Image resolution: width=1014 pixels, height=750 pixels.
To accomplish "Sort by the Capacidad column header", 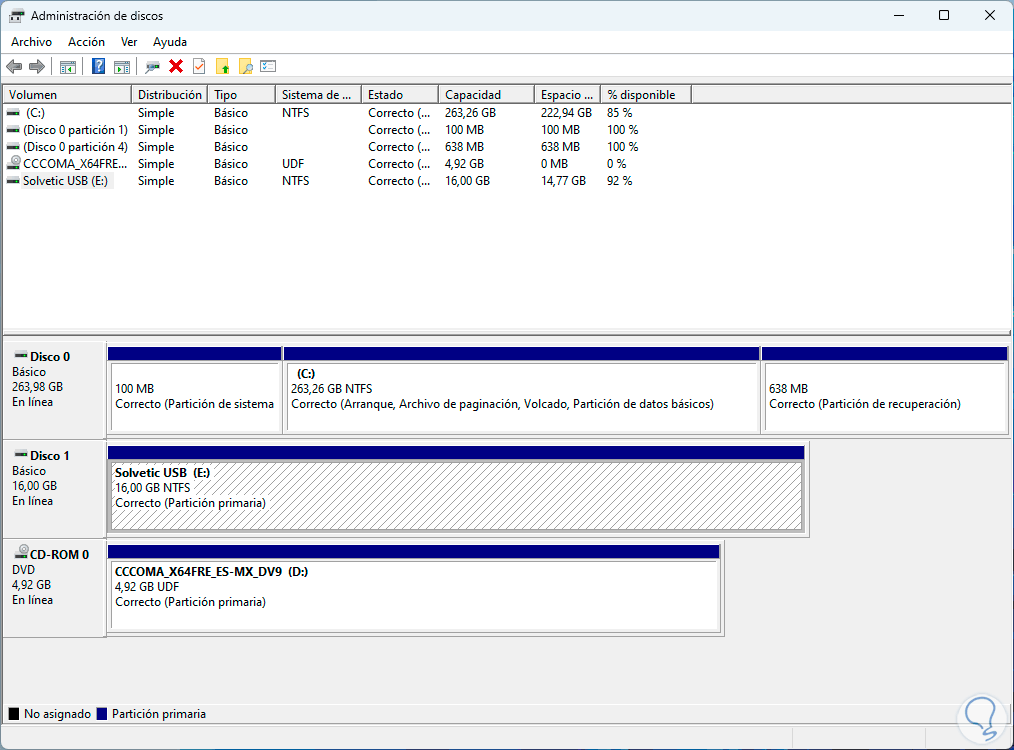I will [486, 94].
